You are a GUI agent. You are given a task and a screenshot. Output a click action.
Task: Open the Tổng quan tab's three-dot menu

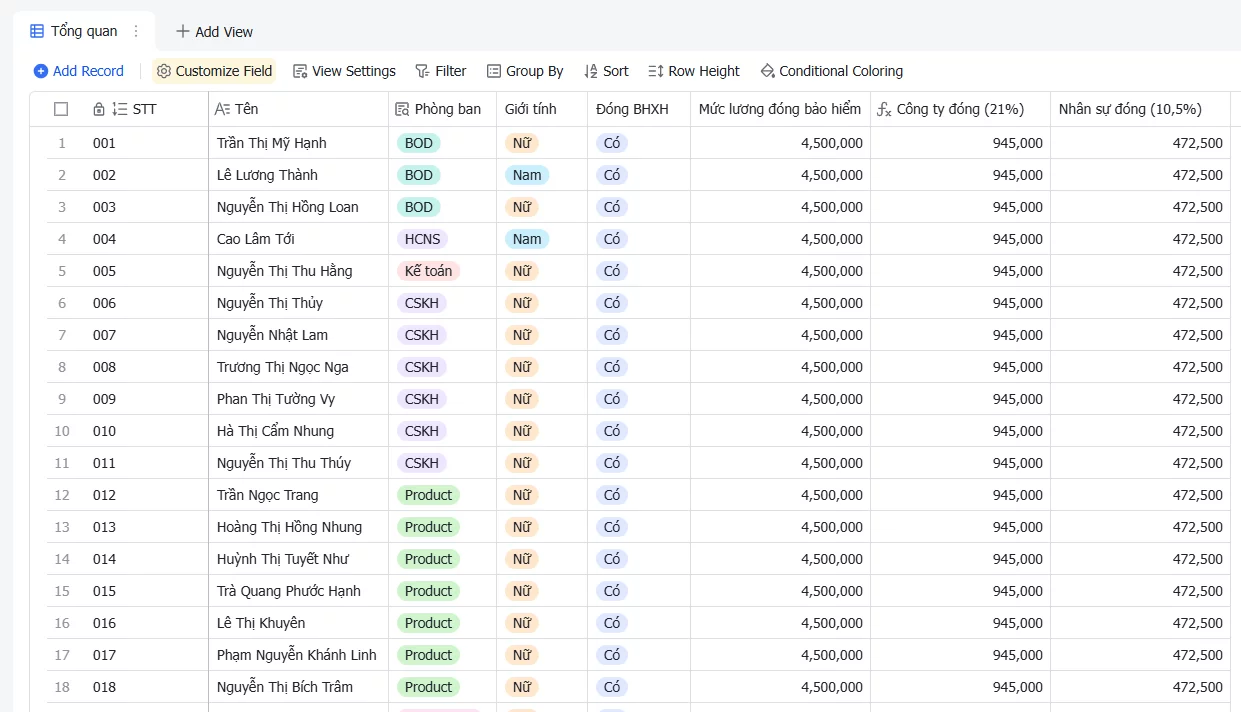click(x=137, y=31)
